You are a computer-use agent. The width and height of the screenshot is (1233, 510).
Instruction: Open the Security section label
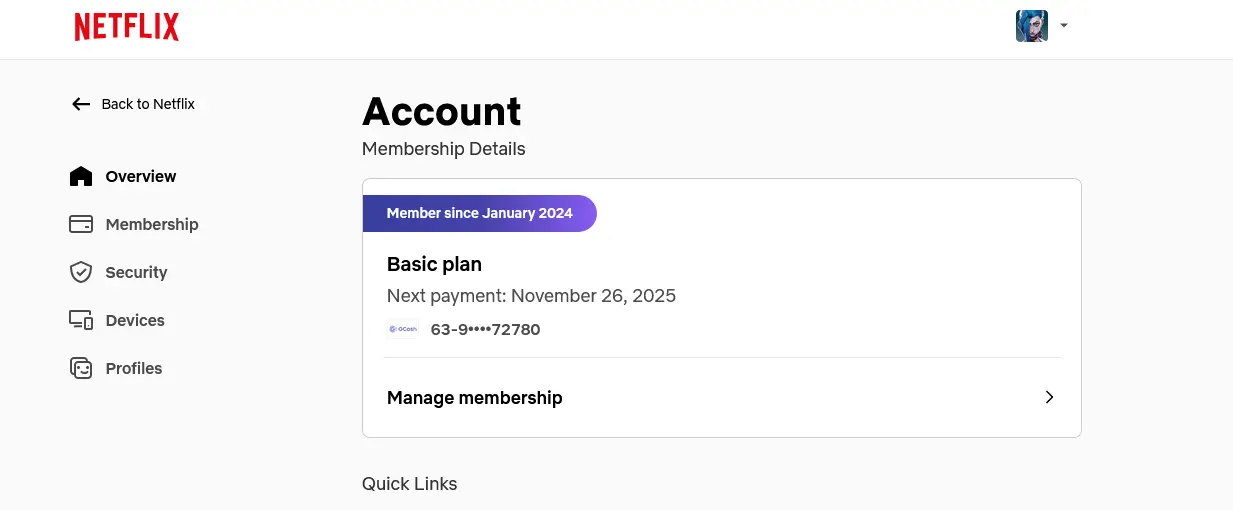[x=136, y=272]
